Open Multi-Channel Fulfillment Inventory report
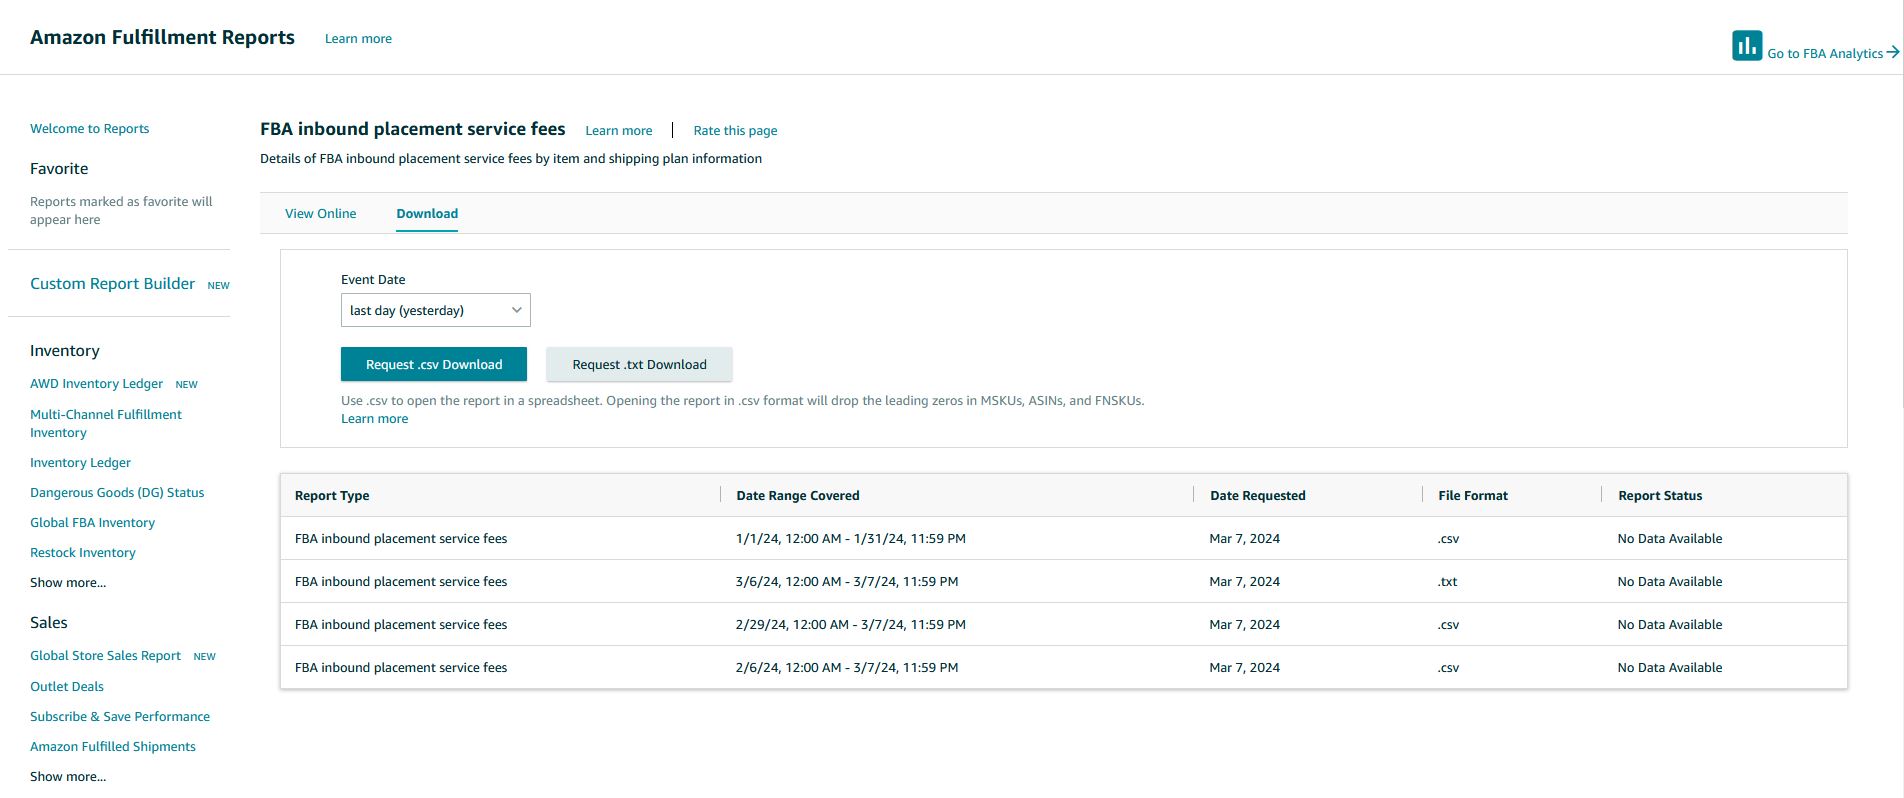Screen dimensions: 1904x798 pyautogui.click(x=106, y=423)
